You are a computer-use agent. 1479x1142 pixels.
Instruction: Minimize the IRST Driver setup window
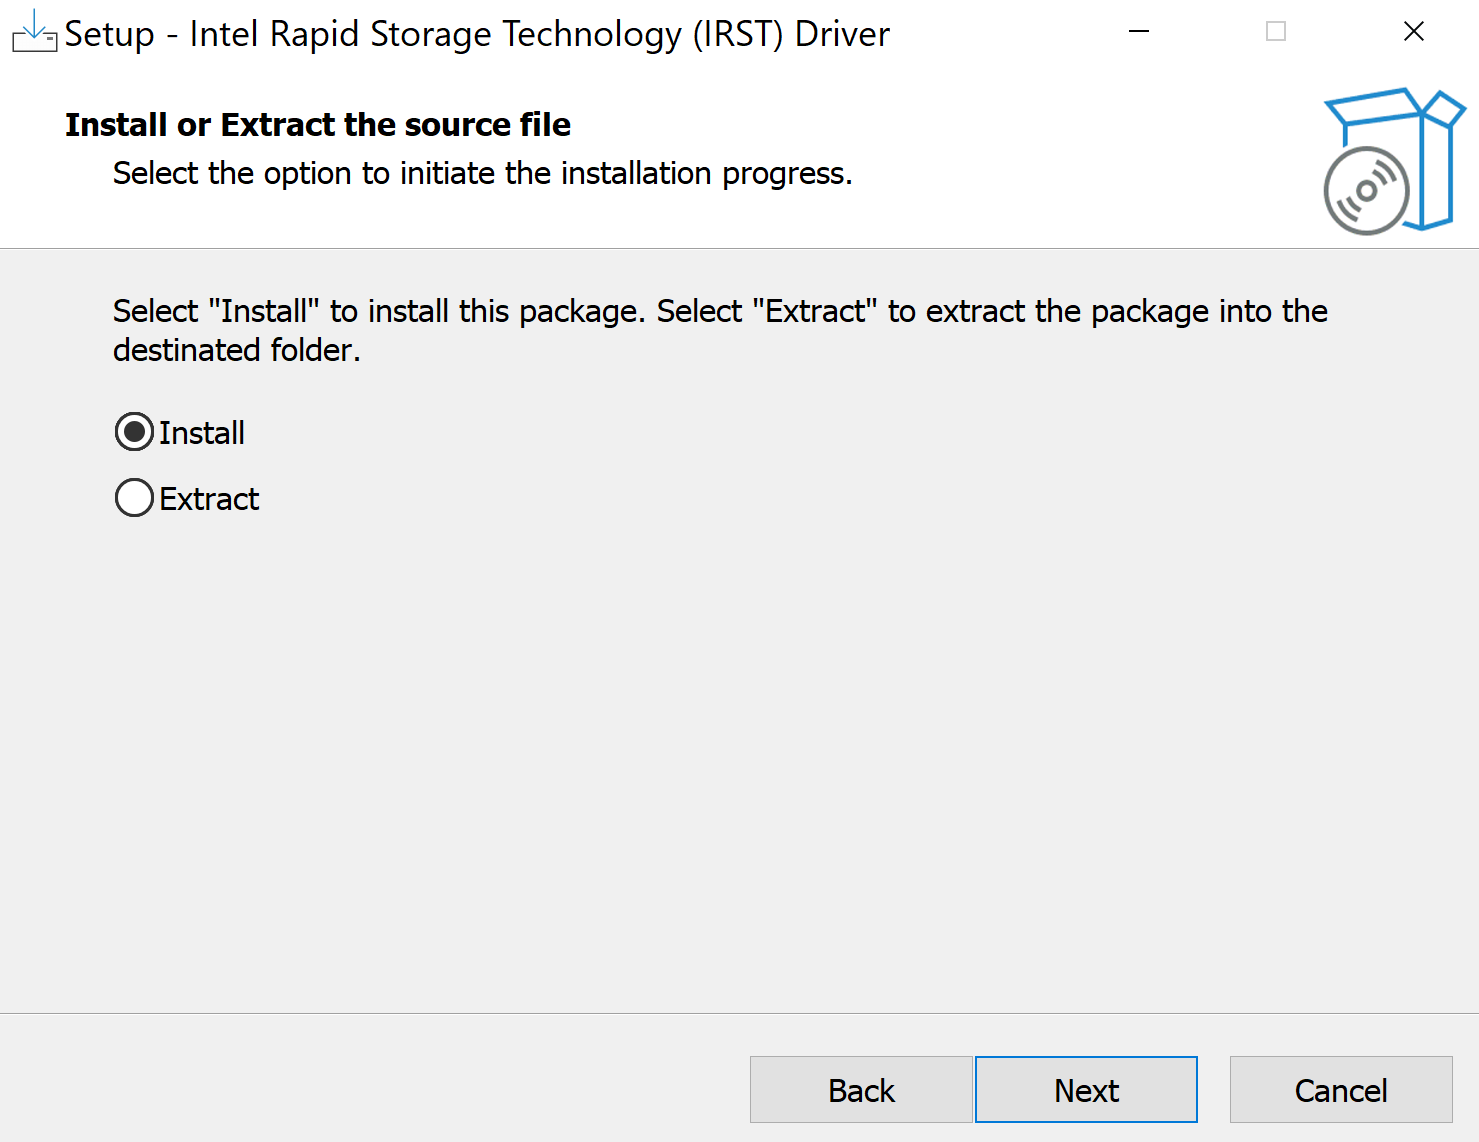point(1139,32)
